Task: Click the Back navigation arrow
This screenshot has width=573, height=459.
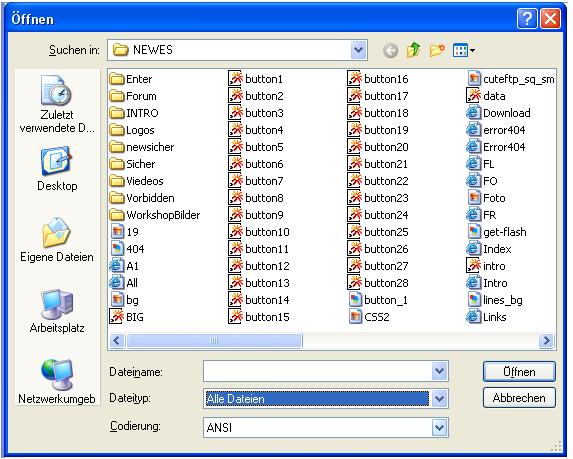Action: [x=390, y=50]
